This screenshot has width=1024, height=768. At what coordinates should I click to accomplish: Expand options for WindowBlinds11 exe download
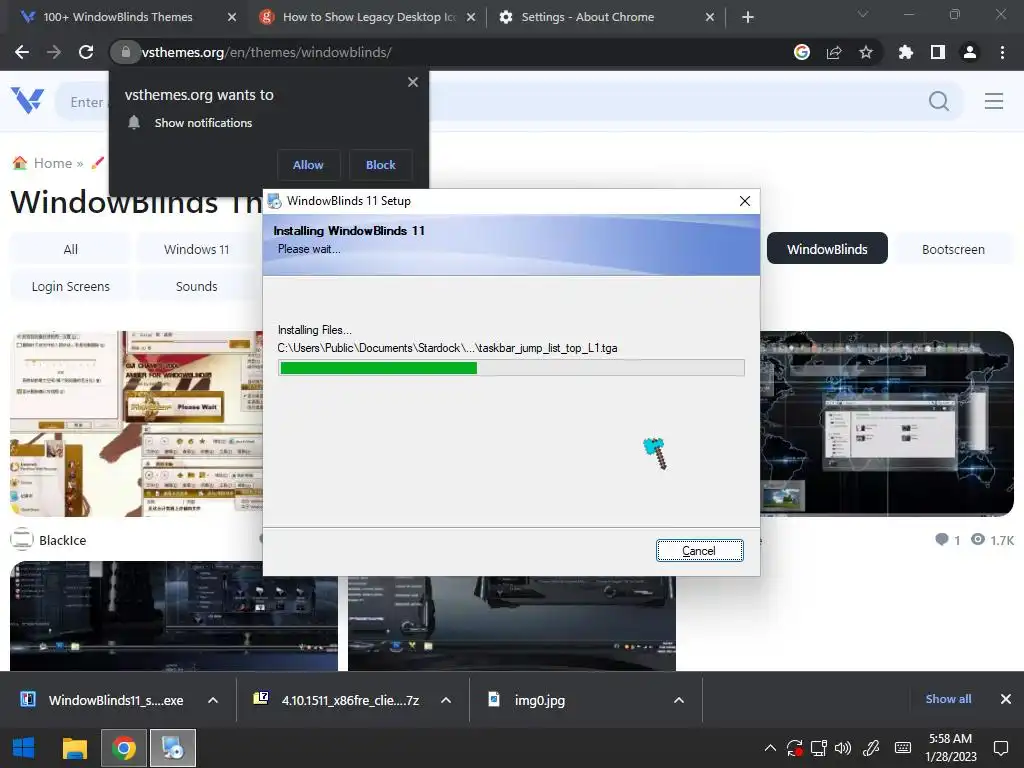pyautogui.click(x=213, y=700)
